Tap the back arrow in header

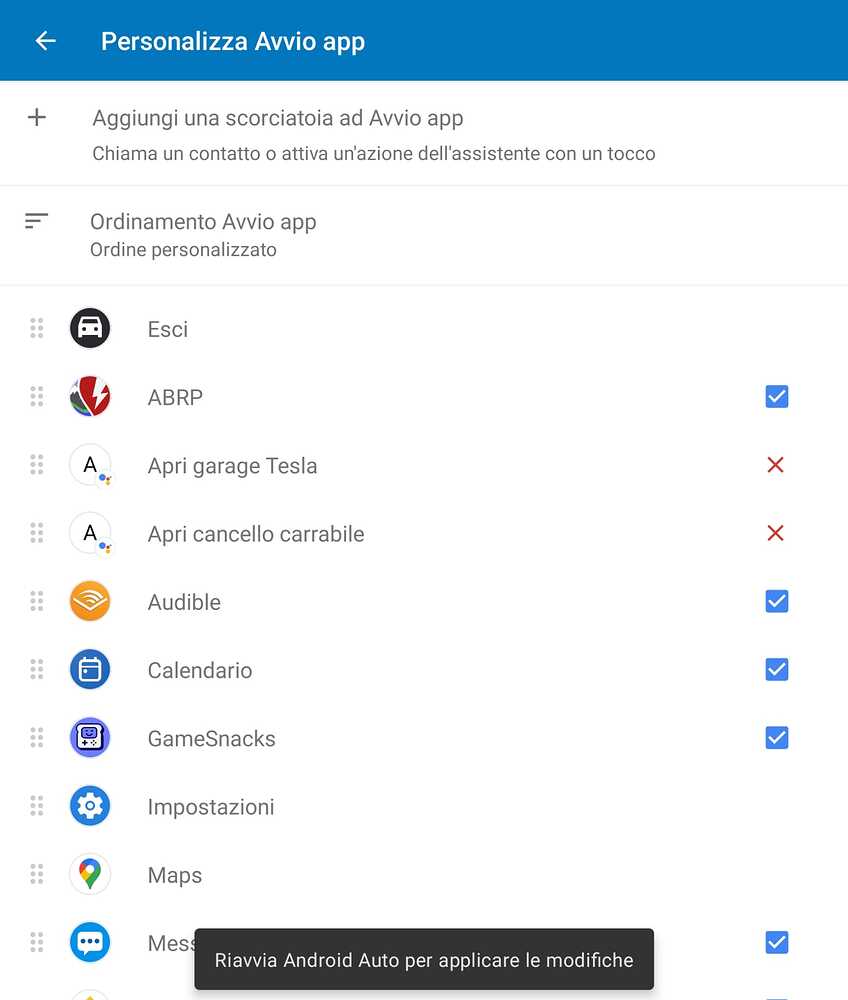click(45, 41)
